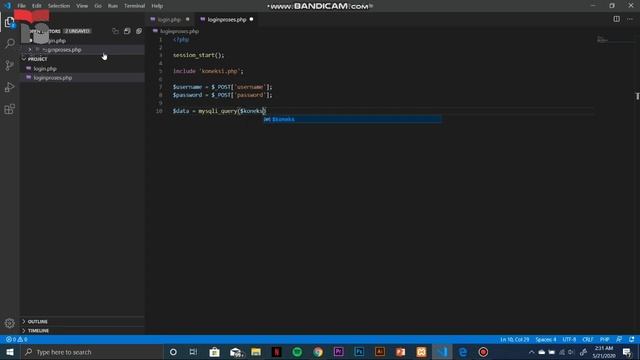Open the Run menu
The image size is (640, 360).
click(x=113, y=6)
